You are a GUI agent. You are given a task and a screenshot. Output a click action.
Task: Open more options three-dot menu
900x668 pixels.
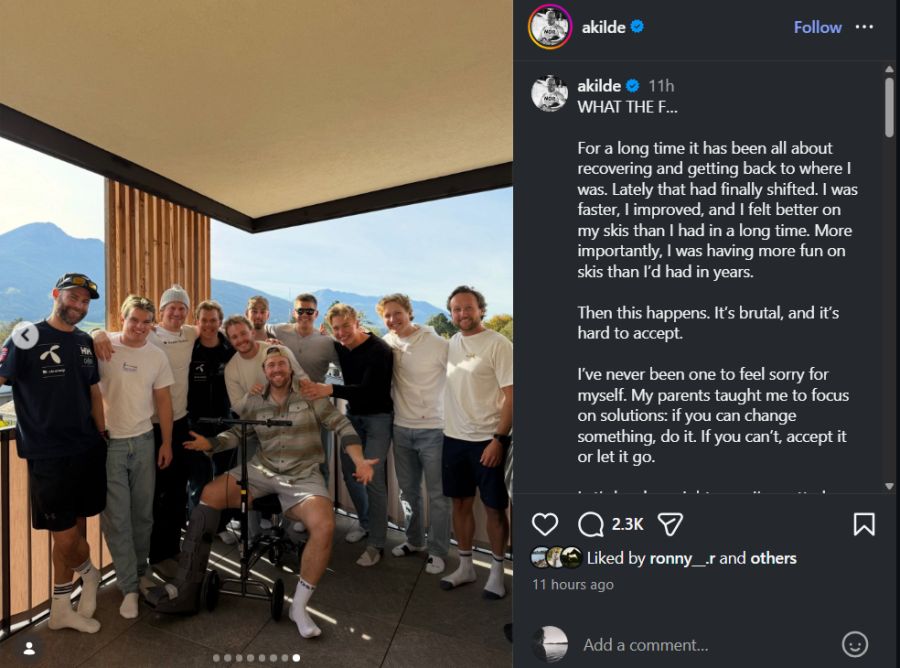tap(864, 27)
